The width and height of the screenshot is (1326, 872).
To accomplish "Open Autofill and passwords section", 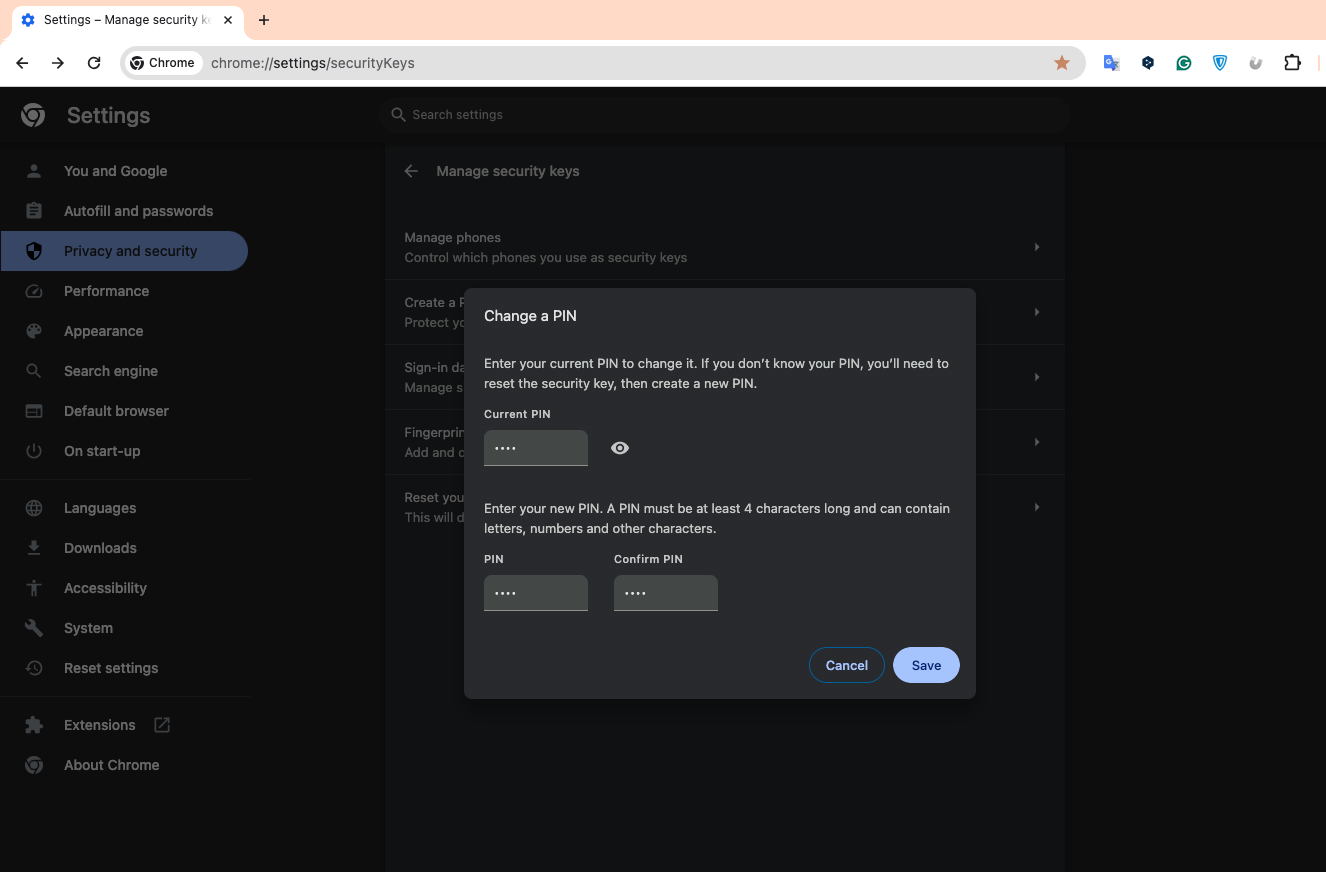I will point(138,211).
